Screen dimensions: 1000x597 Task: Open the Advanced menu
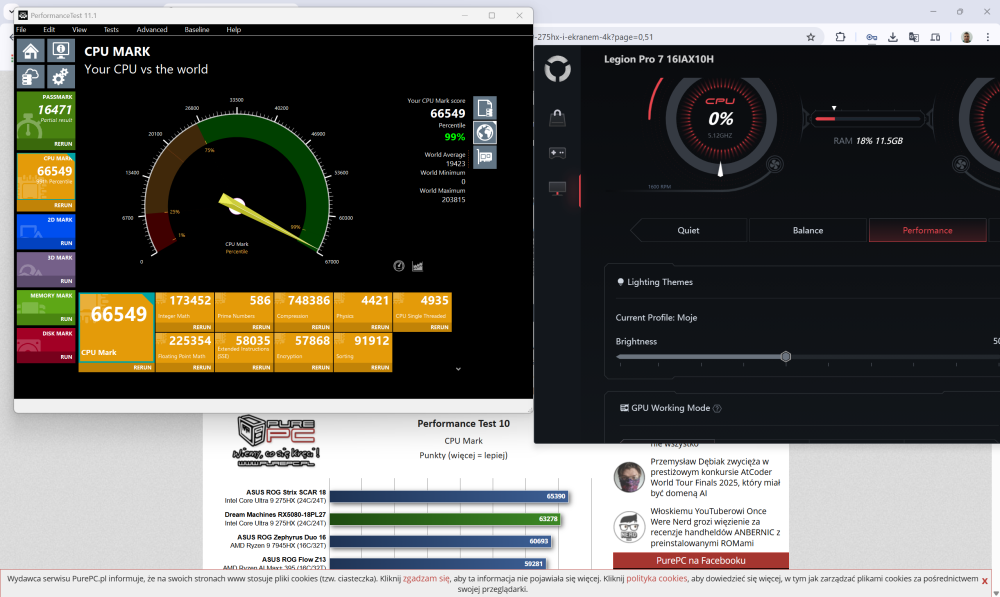152,30
